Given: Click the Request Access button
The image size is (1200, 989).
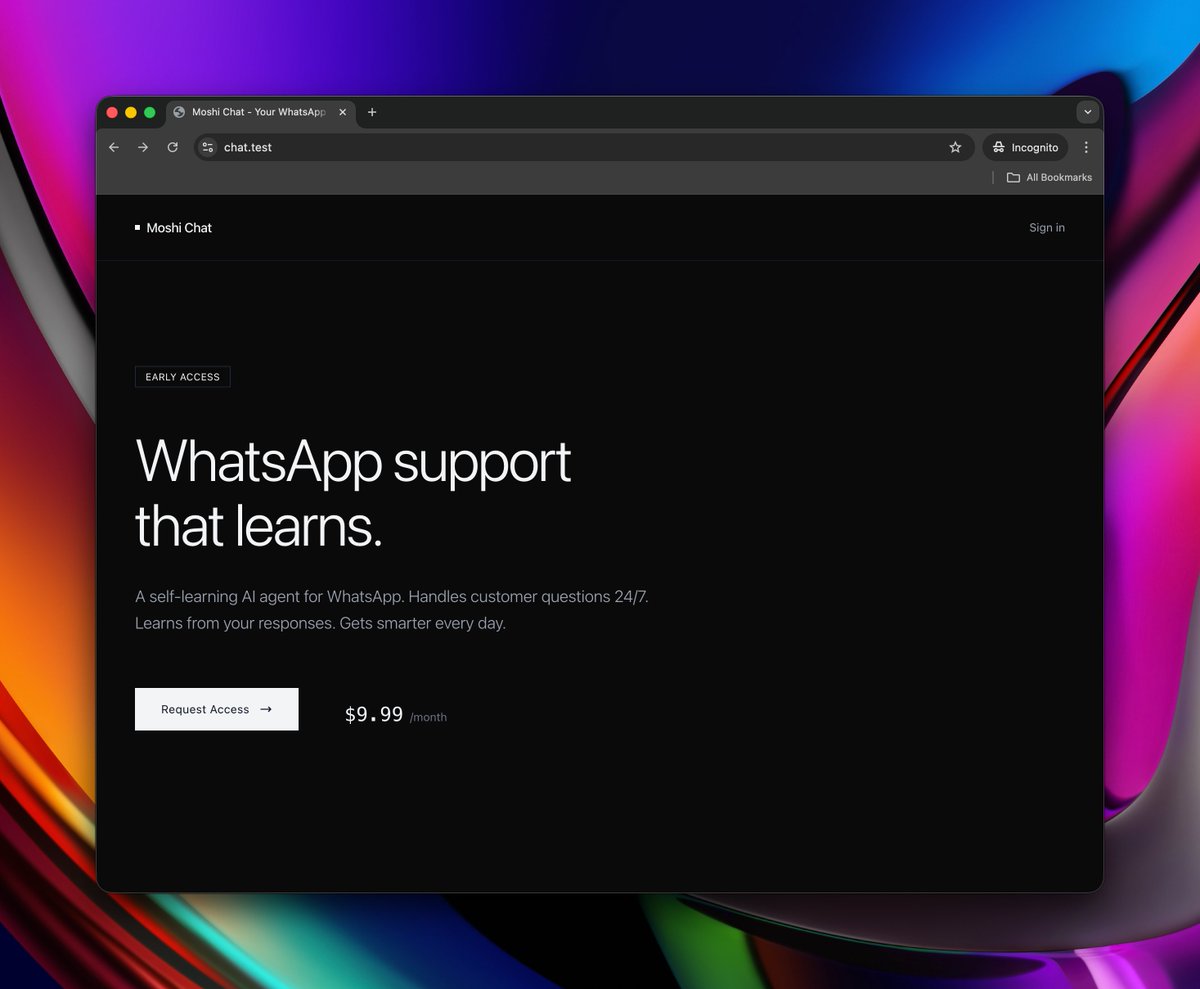Looking at the screenshot, I should 217,709.
